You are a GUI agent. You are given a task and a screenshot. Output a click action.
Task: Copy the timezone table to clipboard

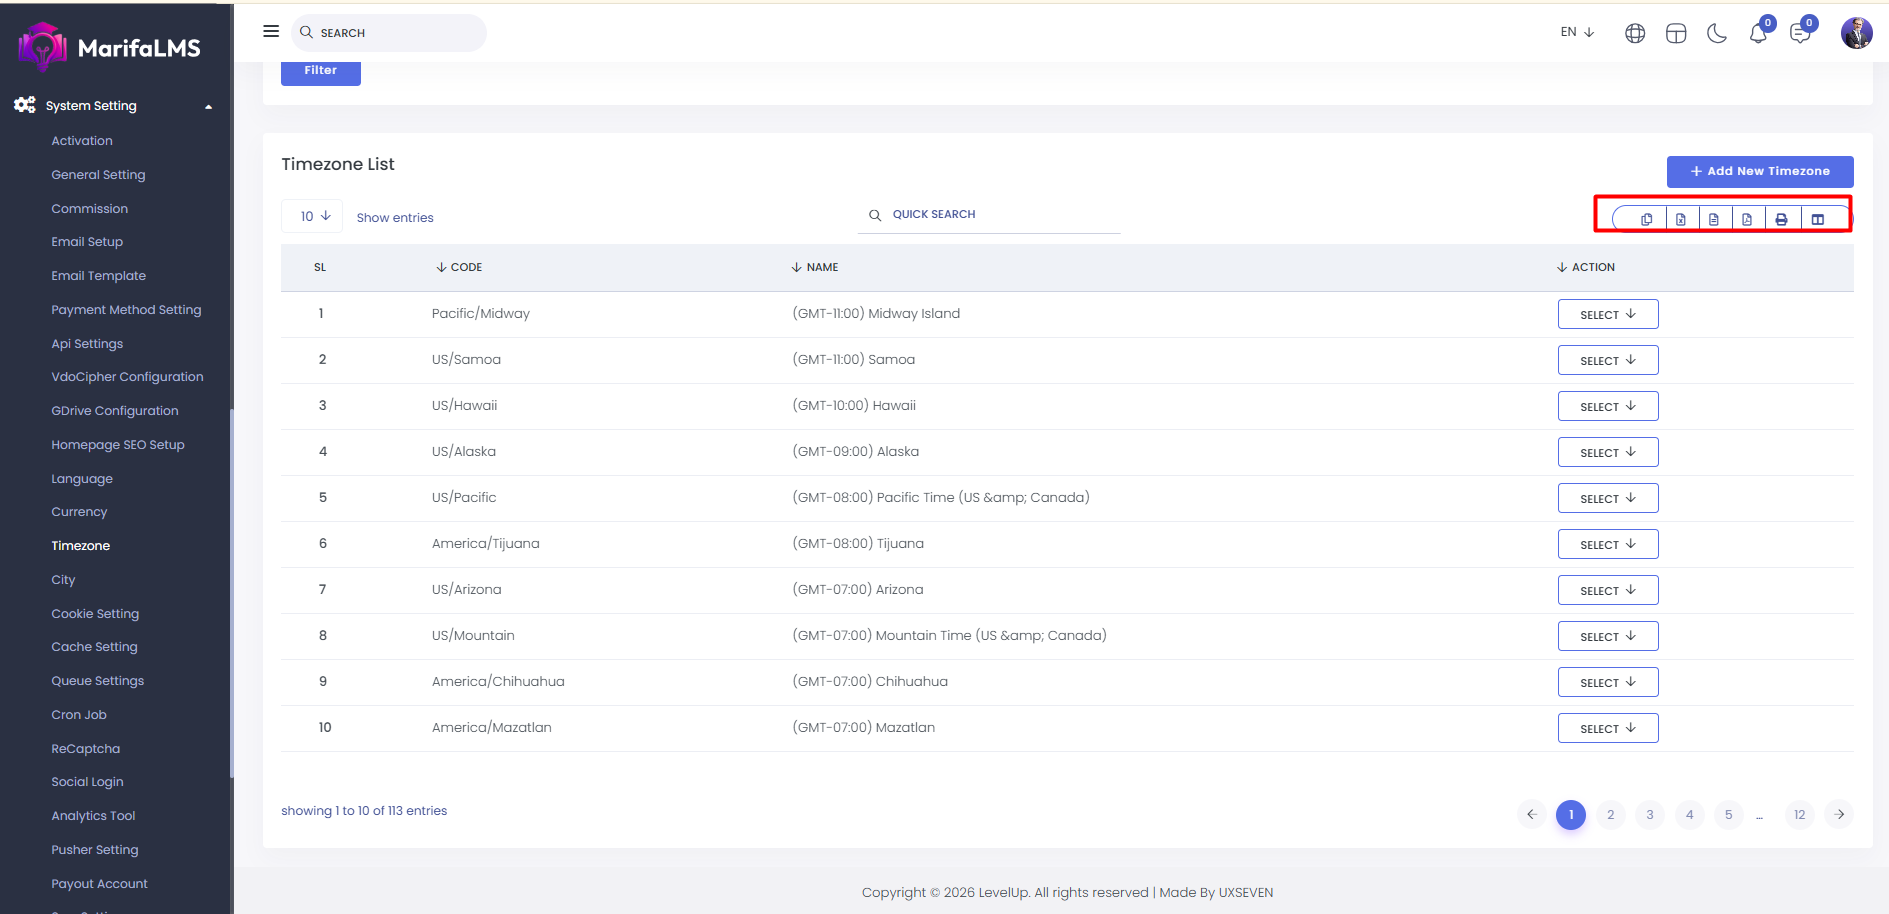tap(1646, 219)
